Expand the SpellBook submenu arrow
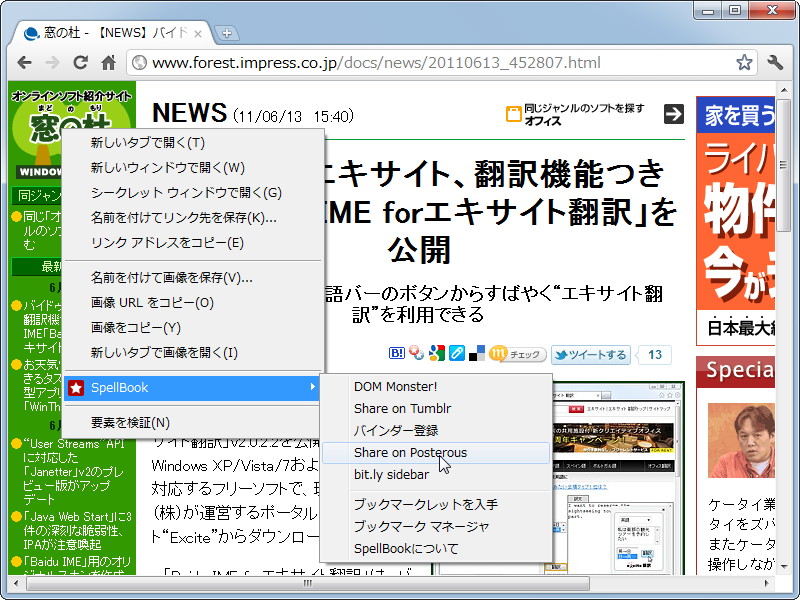The image size is (800, 600). 312,387
